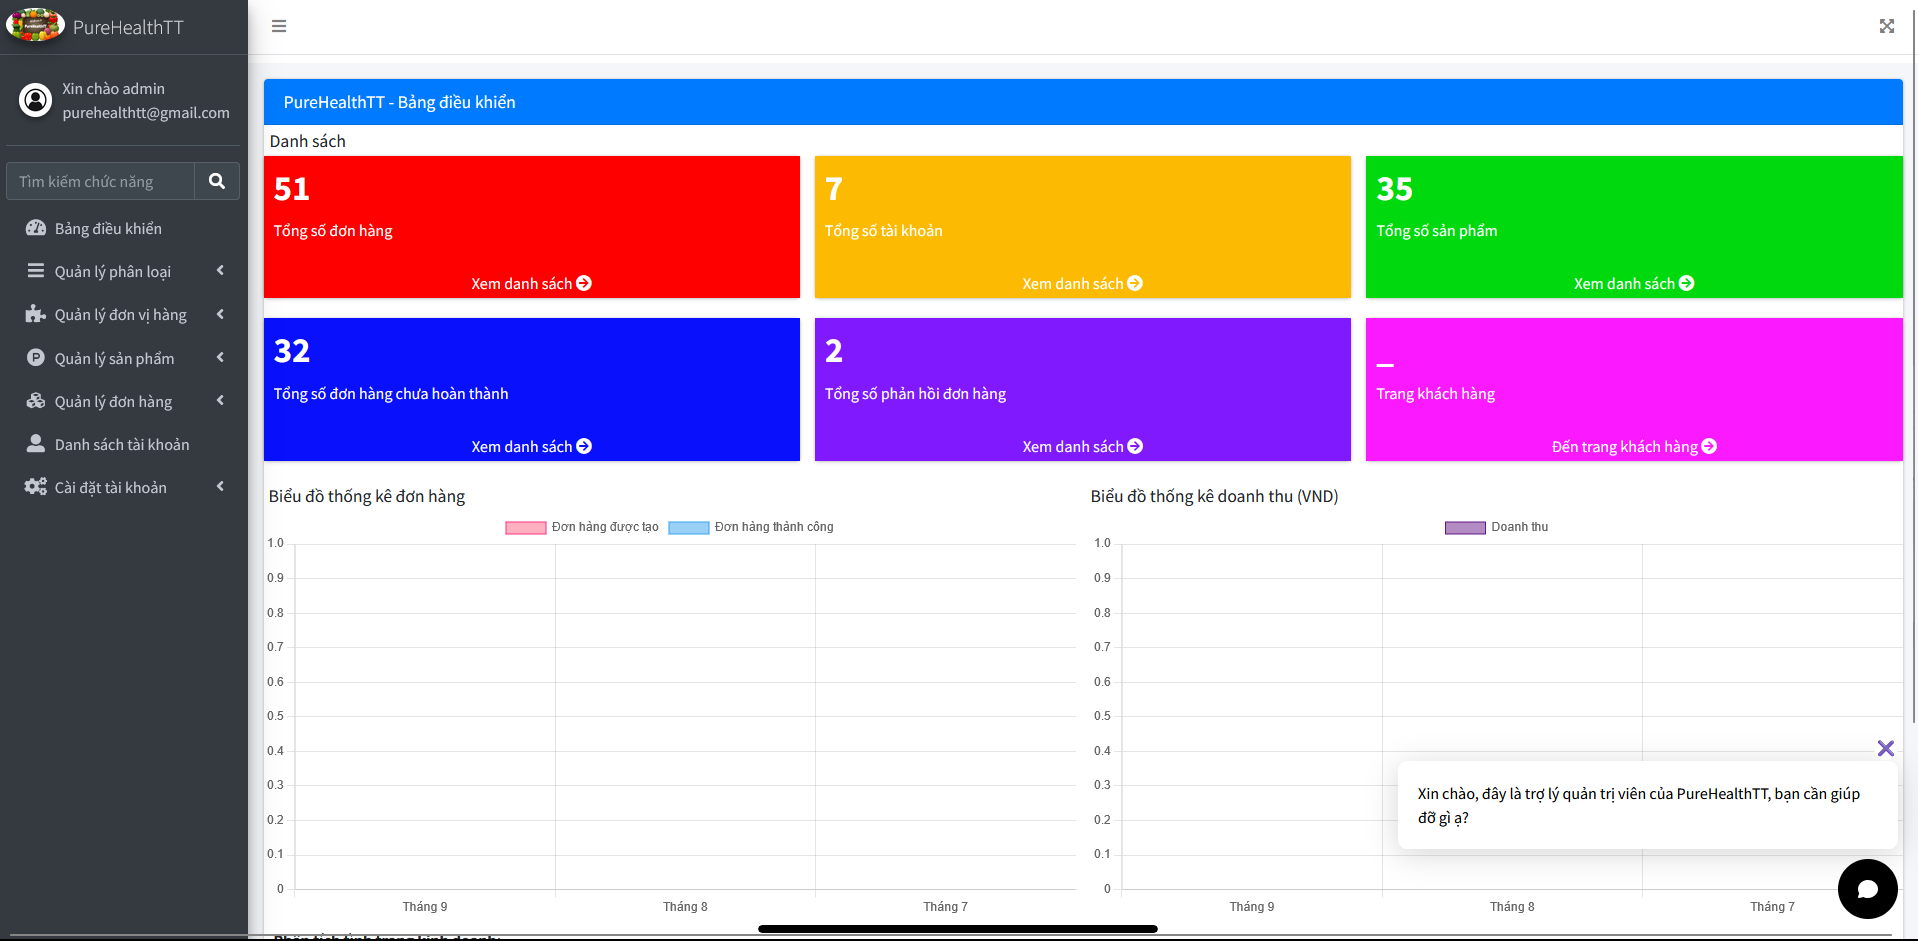Click the dashboard gauge icon
The height and width of the screenshot is (941, 1918).
tap(36, 228)
